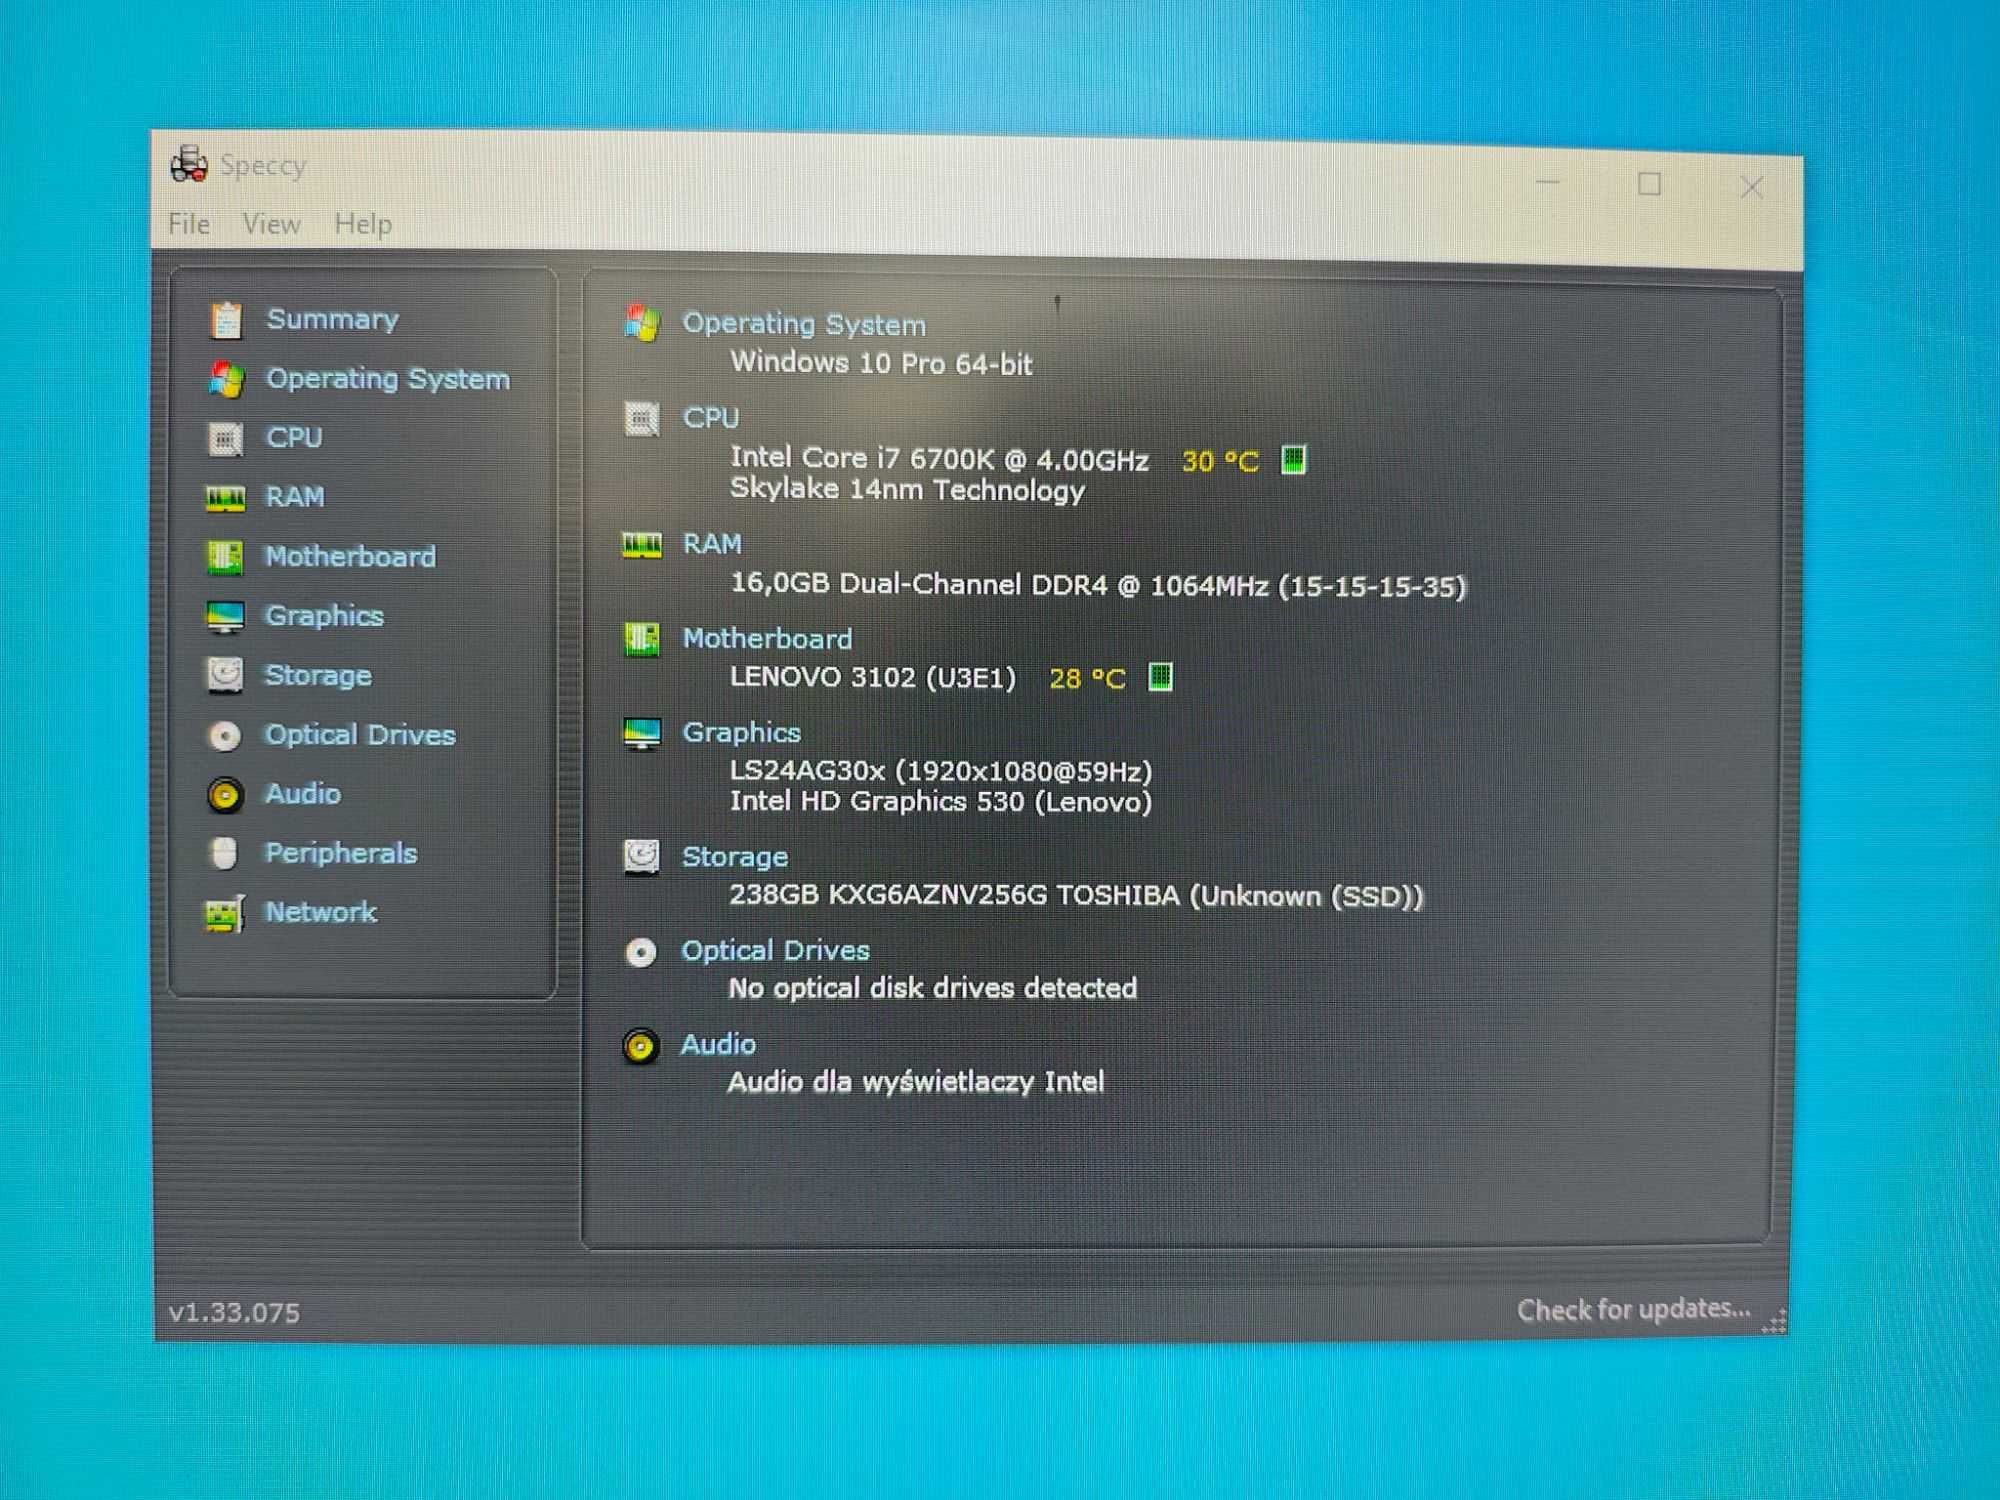Click the Optical Drives disc icon in summary panel
2000x1500 pixels.
(x=641, y=952)
